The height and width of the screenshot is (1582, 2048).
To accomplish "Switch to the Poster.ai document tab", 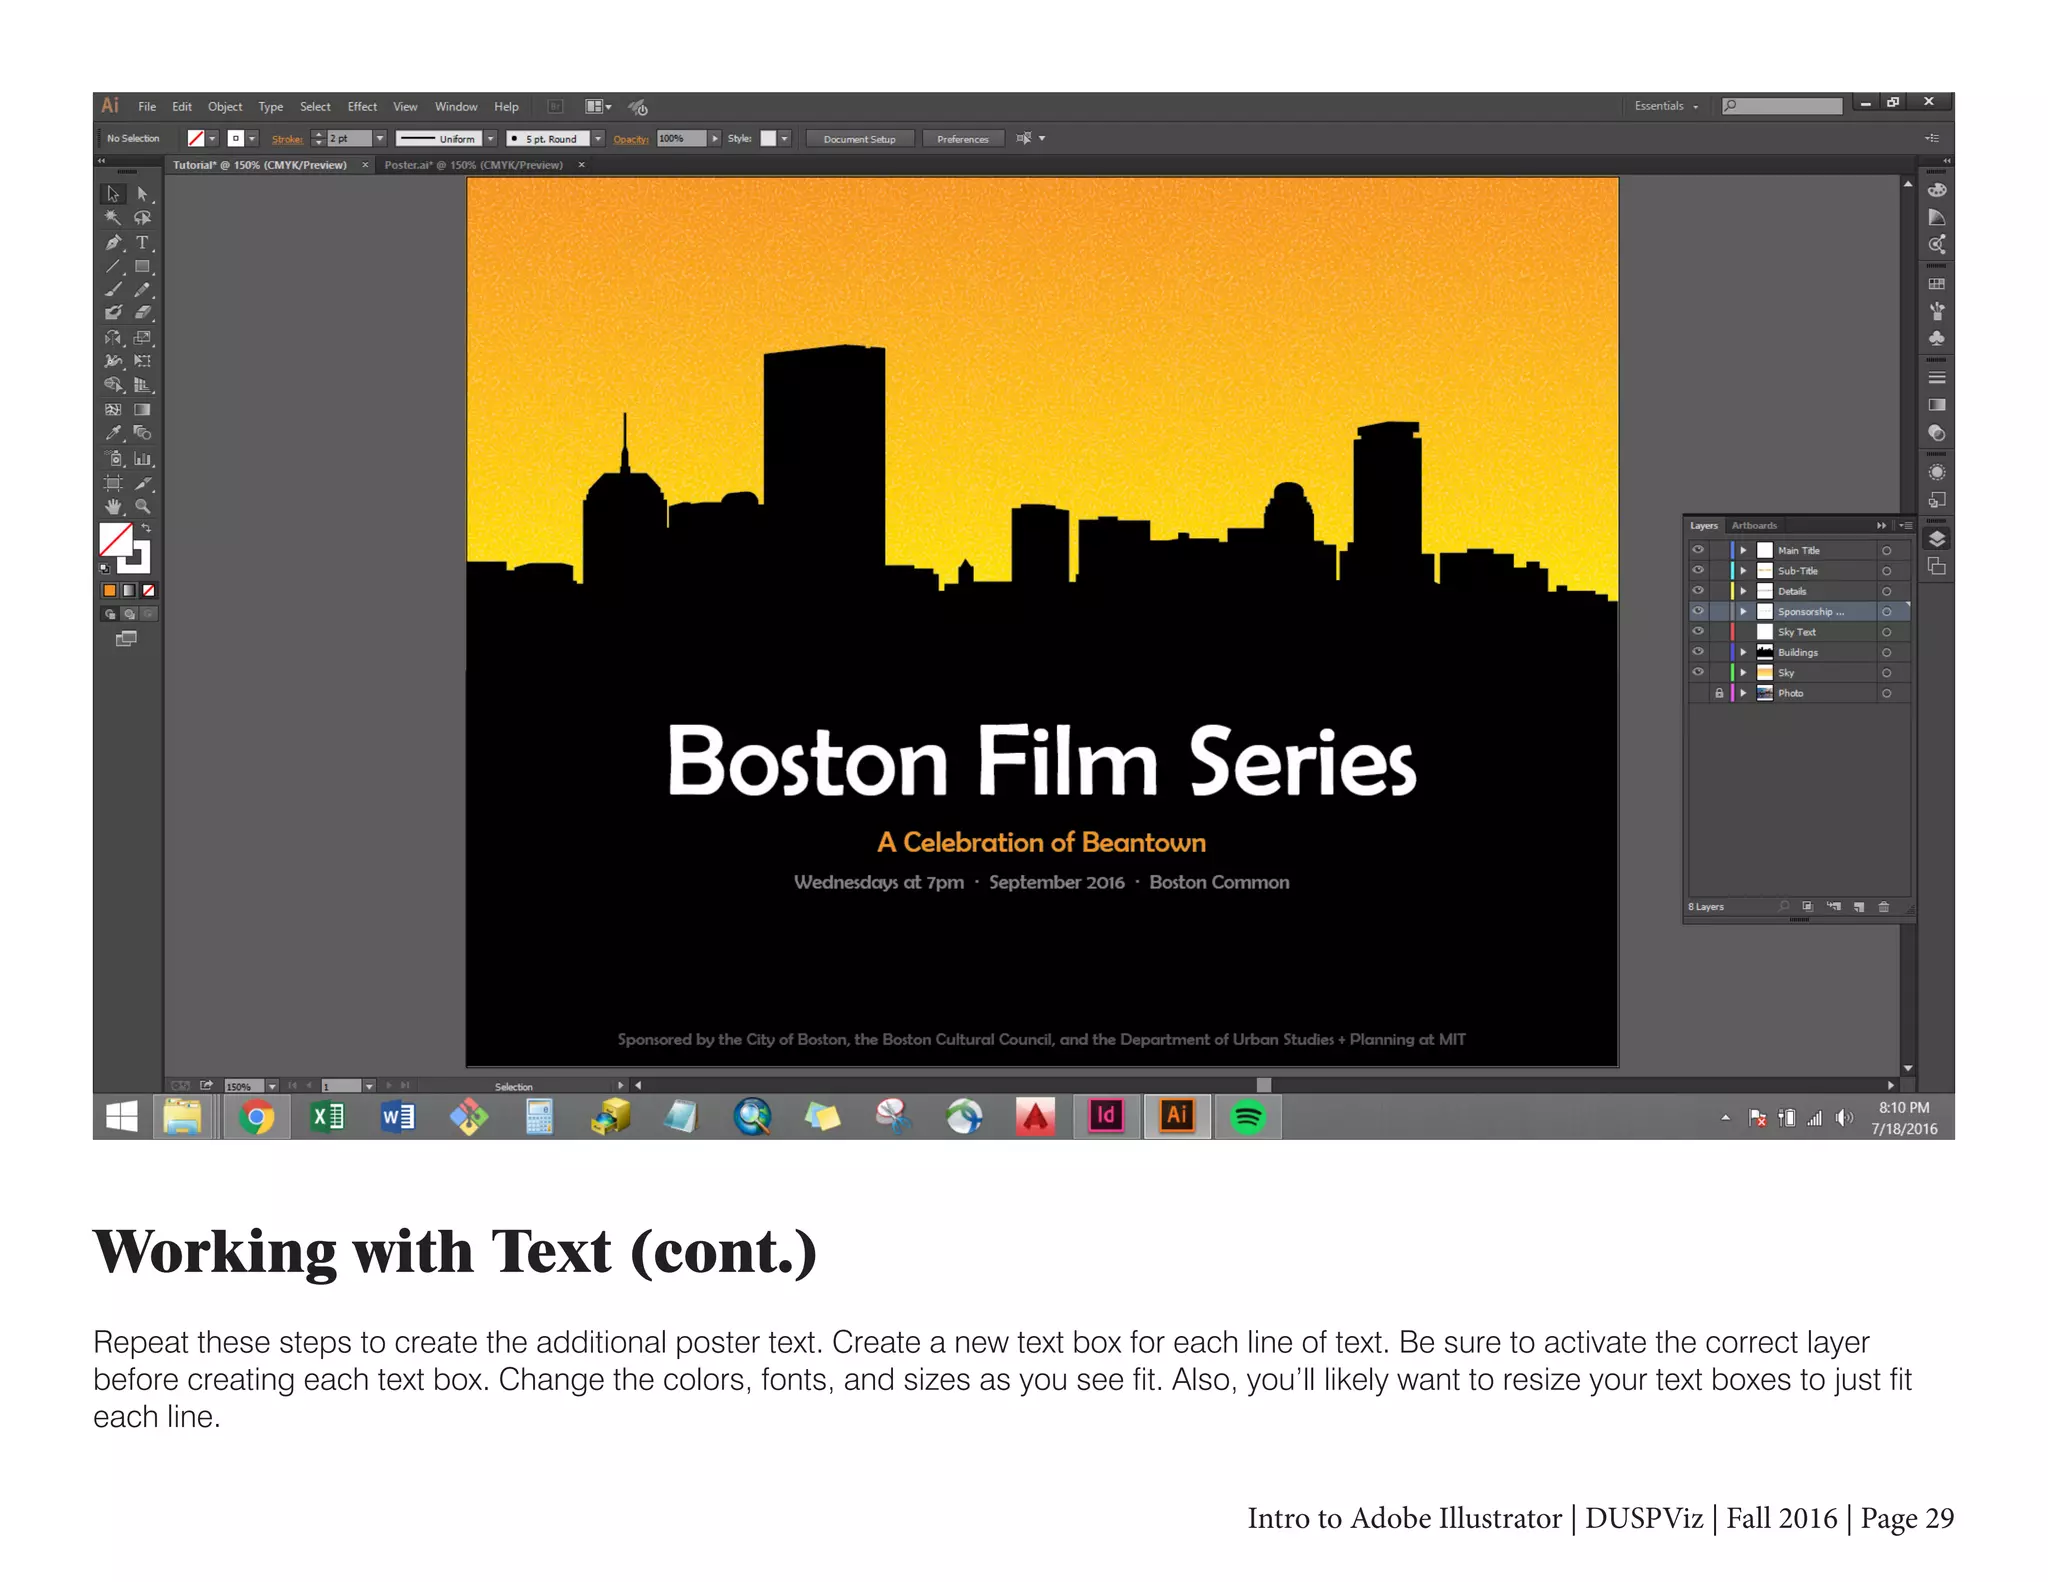I will coord(474,165).
